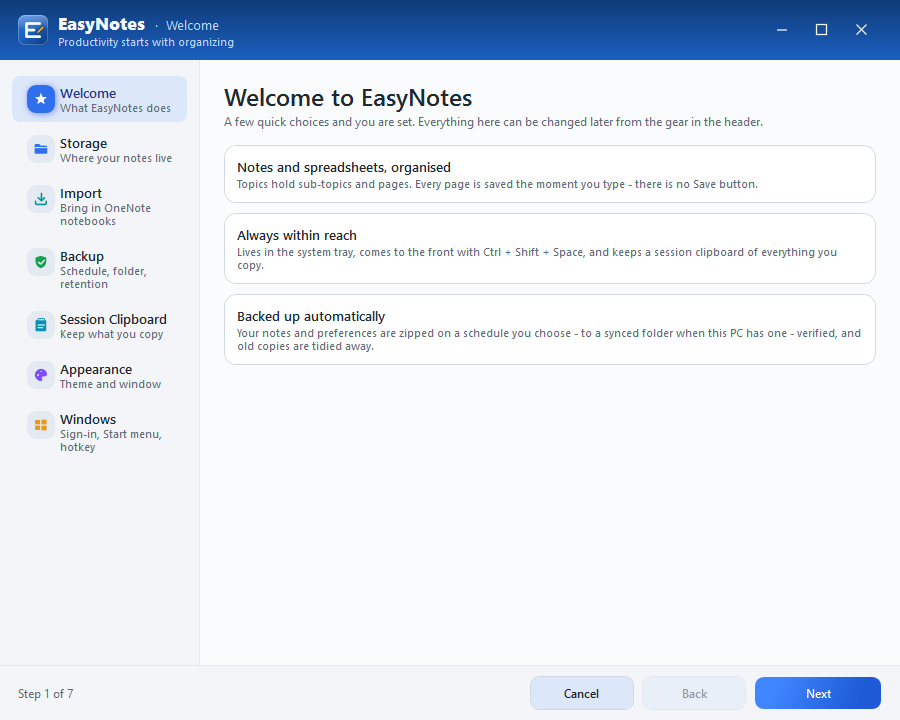The image size is (900, 720).
Task: Click the 'EasyNotes' title text in header
Action: pos(102,24)
